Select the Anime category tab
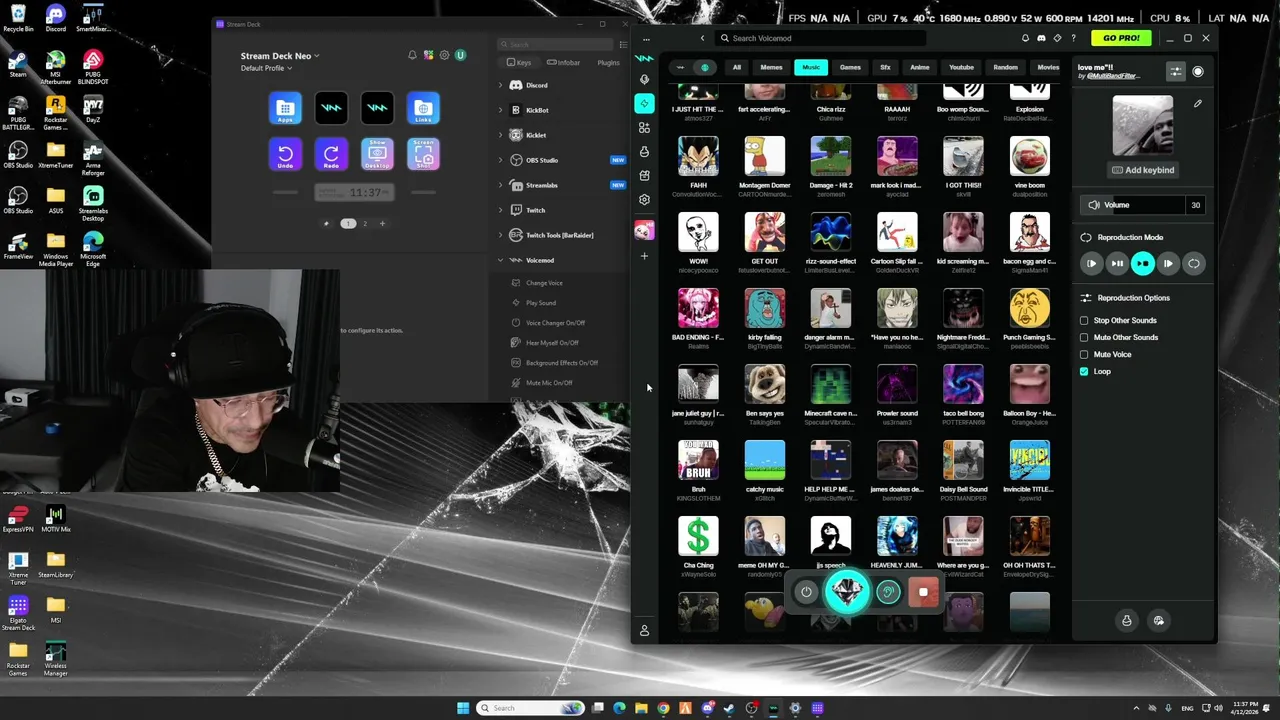 click(x=919, y=67)
